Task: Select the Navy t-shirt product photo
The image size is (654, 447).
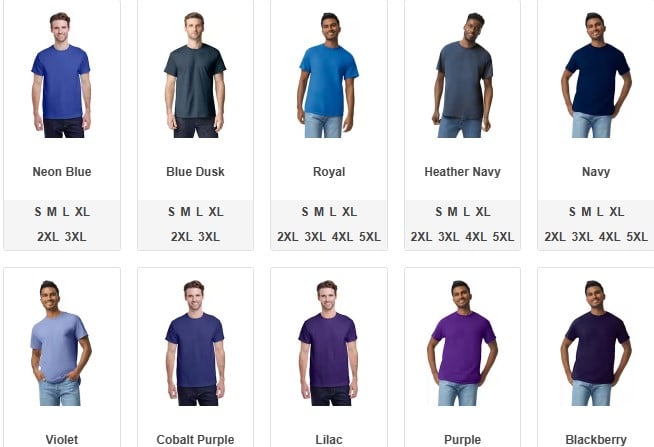Action: (x=596, y=75)
